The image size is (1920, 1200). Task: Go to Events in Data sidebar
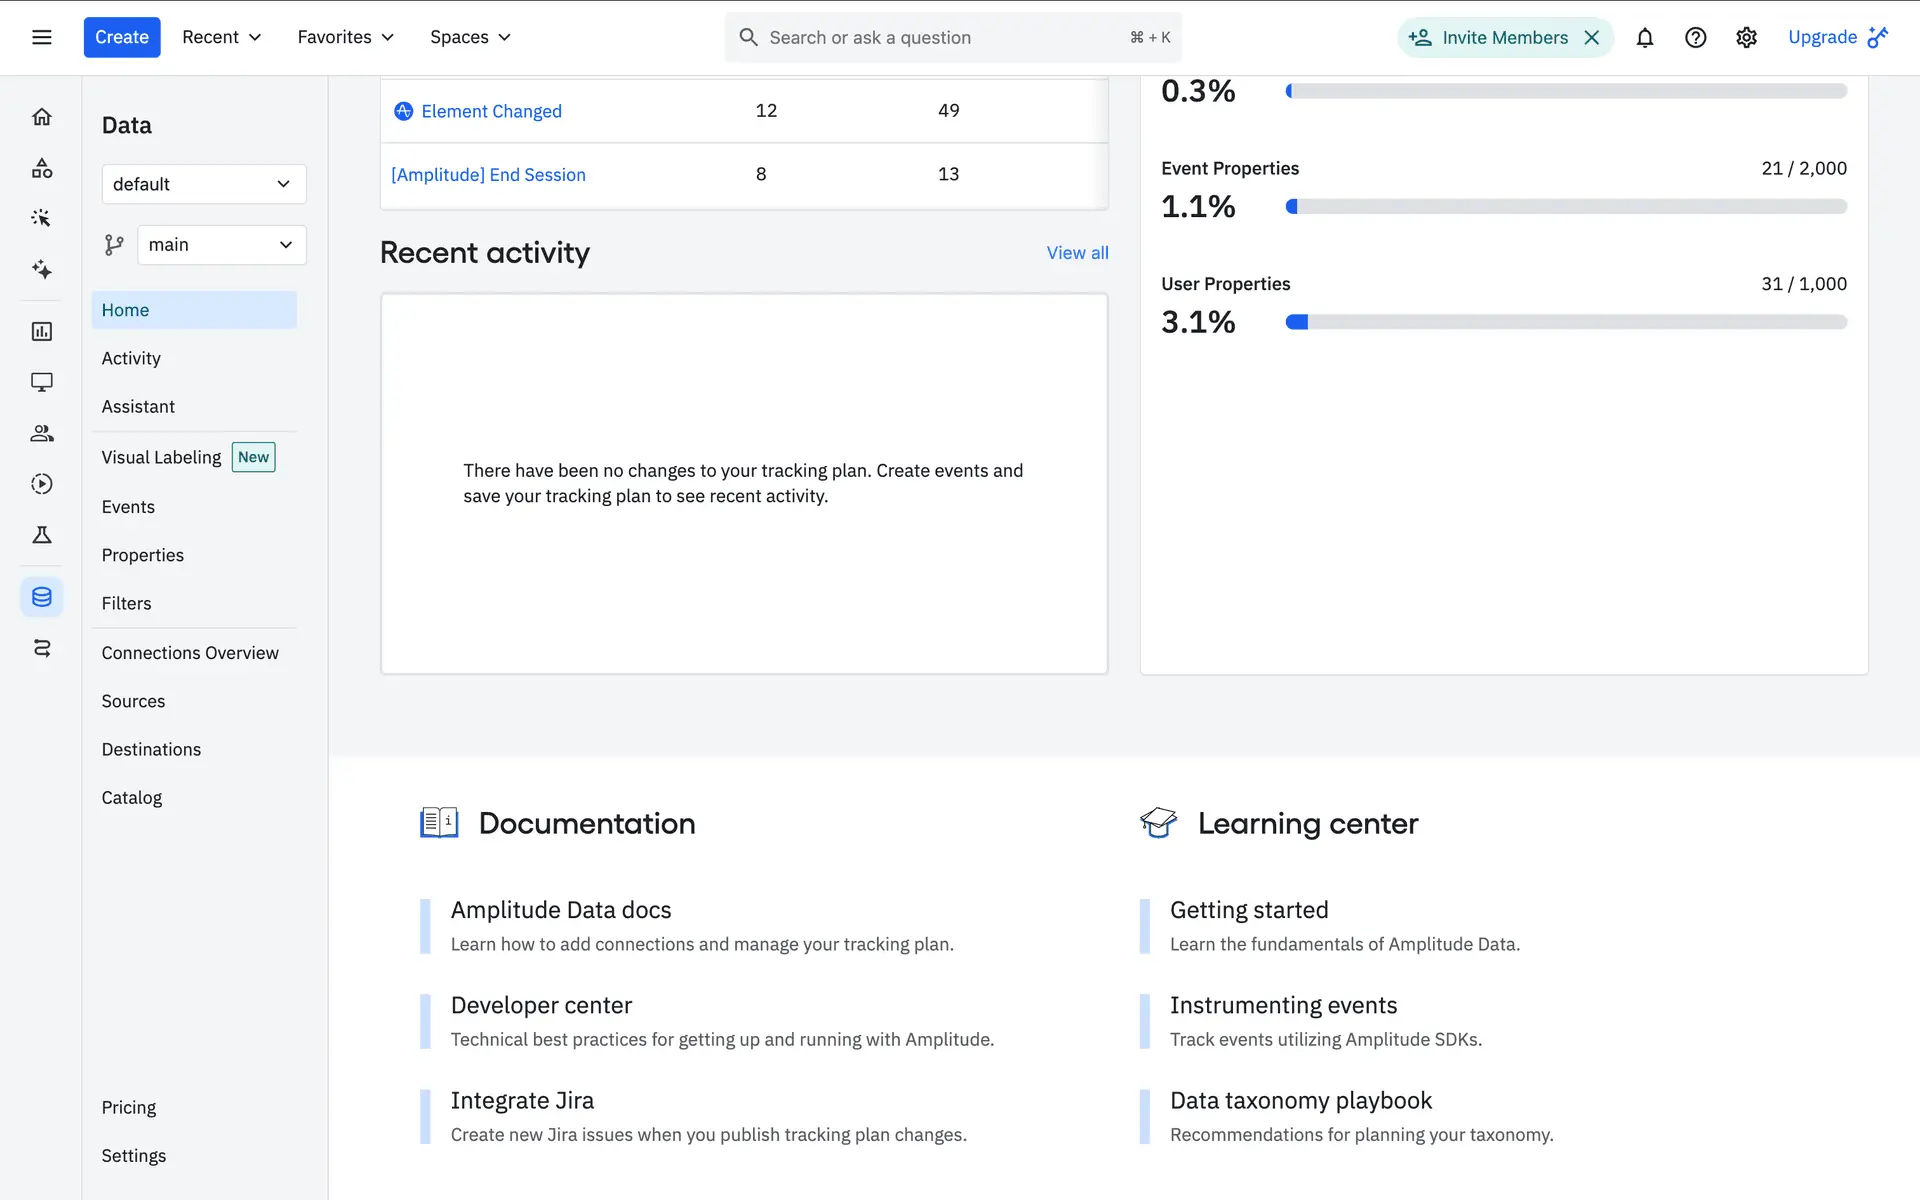pos(128,507)
